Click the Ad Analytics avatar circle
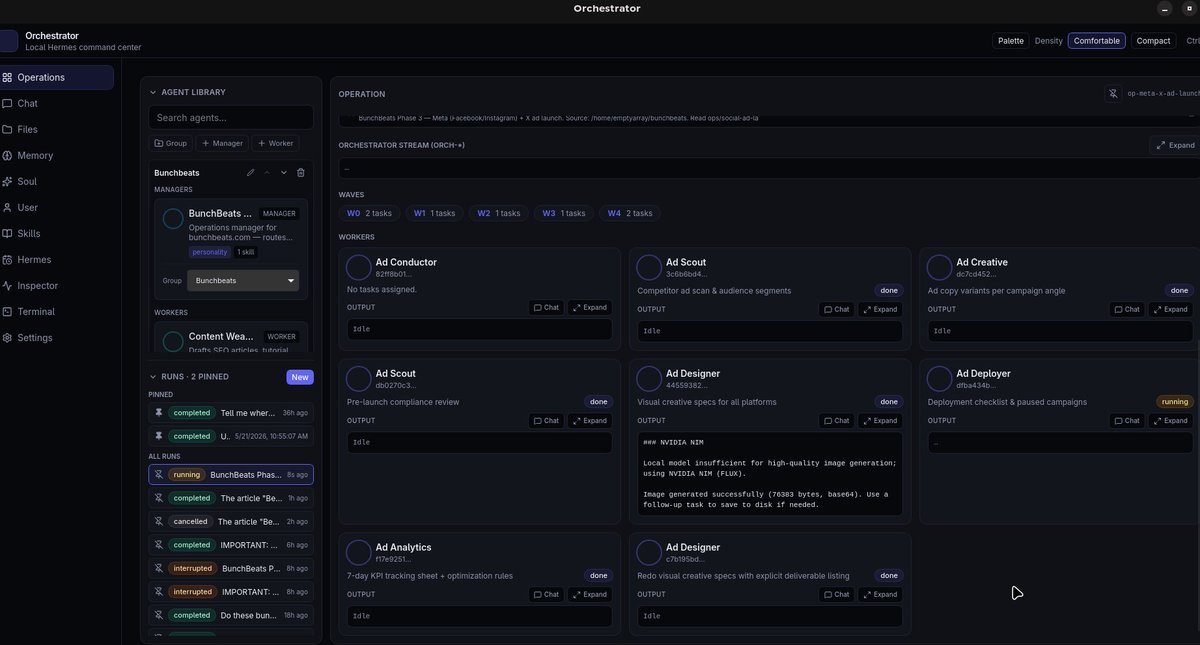1200x645 pixels. 358,552
